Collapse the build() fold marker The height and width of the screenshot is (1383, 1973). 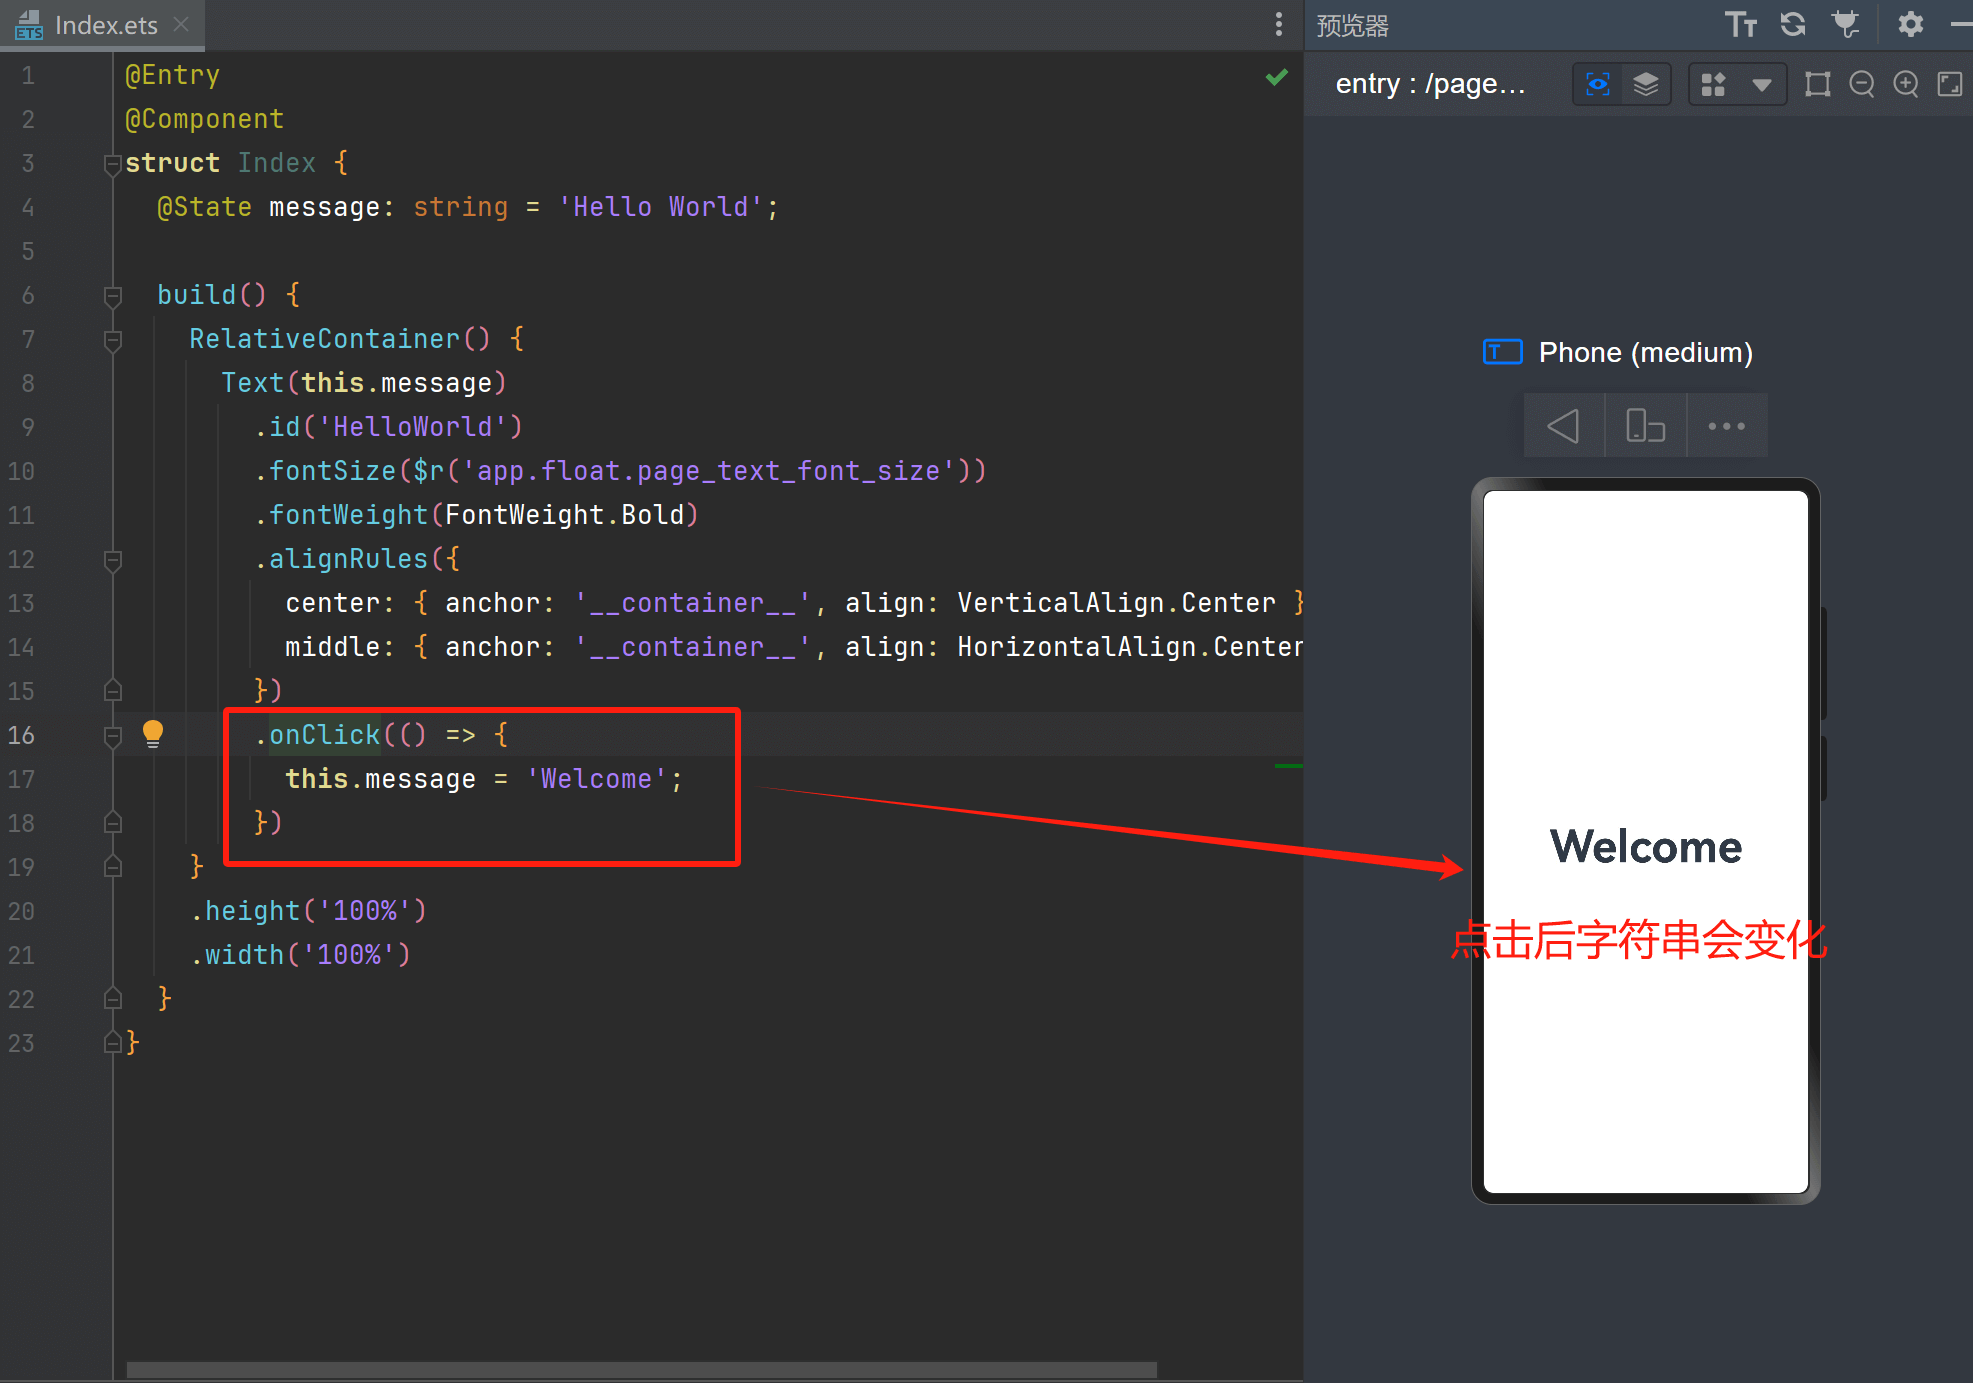pyautogui.click(x=112, y=296)
